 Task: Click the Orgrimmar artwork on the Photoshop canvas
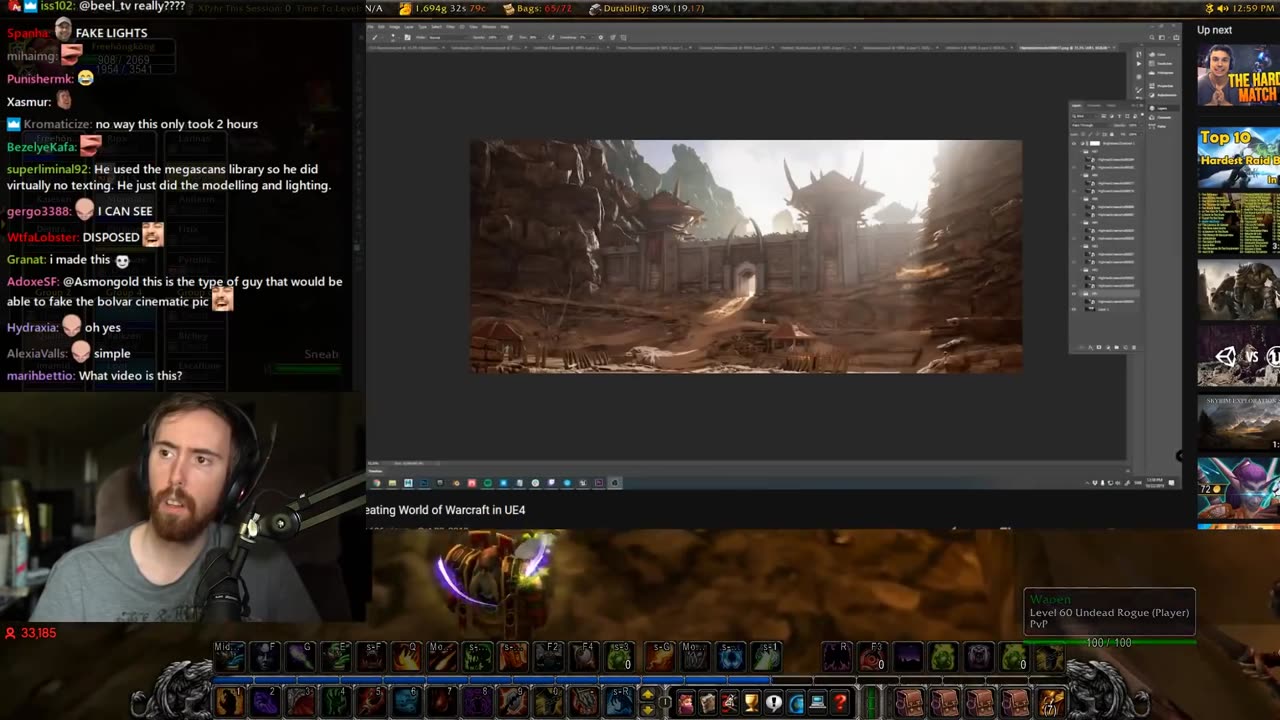click(x=746, y=256)
